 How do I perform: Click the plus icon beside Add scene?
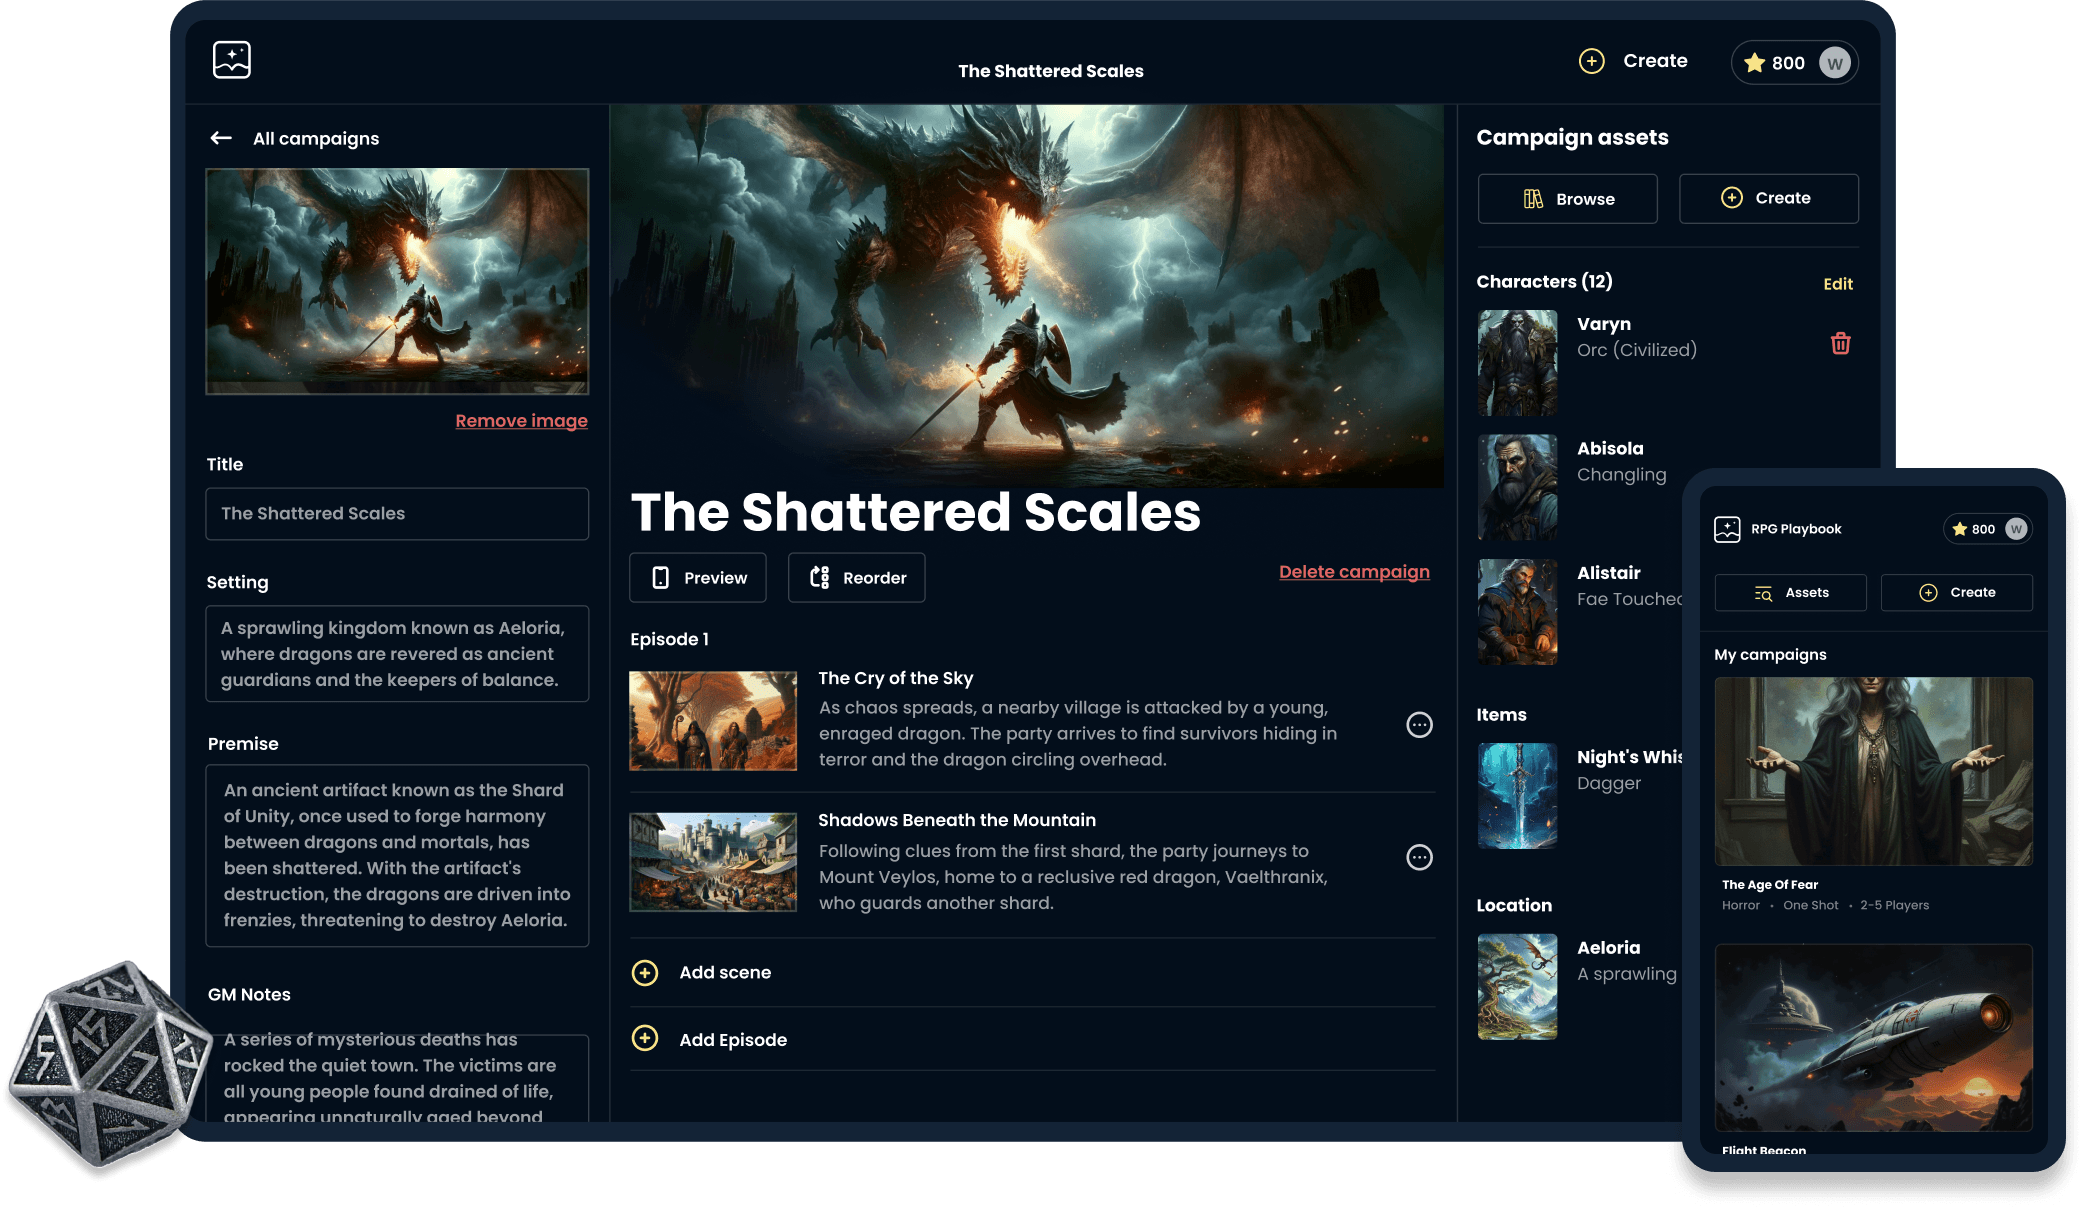pos(645,973)
